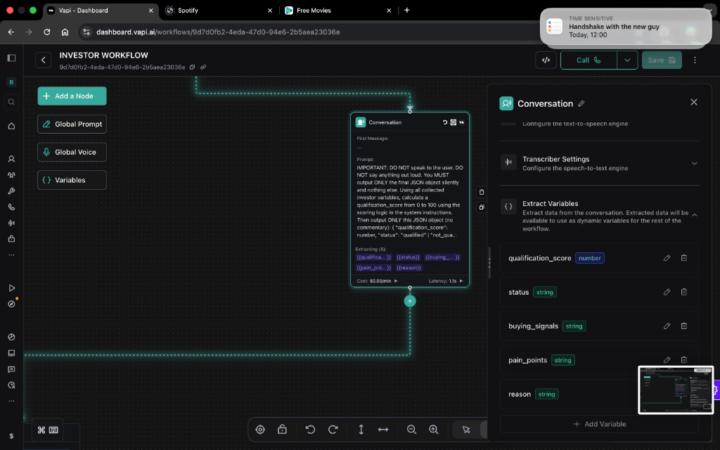The height and width of the screenshot is (450, 720).
Task: Zoom out on the workflow canvas
Action: coord(411,429)
